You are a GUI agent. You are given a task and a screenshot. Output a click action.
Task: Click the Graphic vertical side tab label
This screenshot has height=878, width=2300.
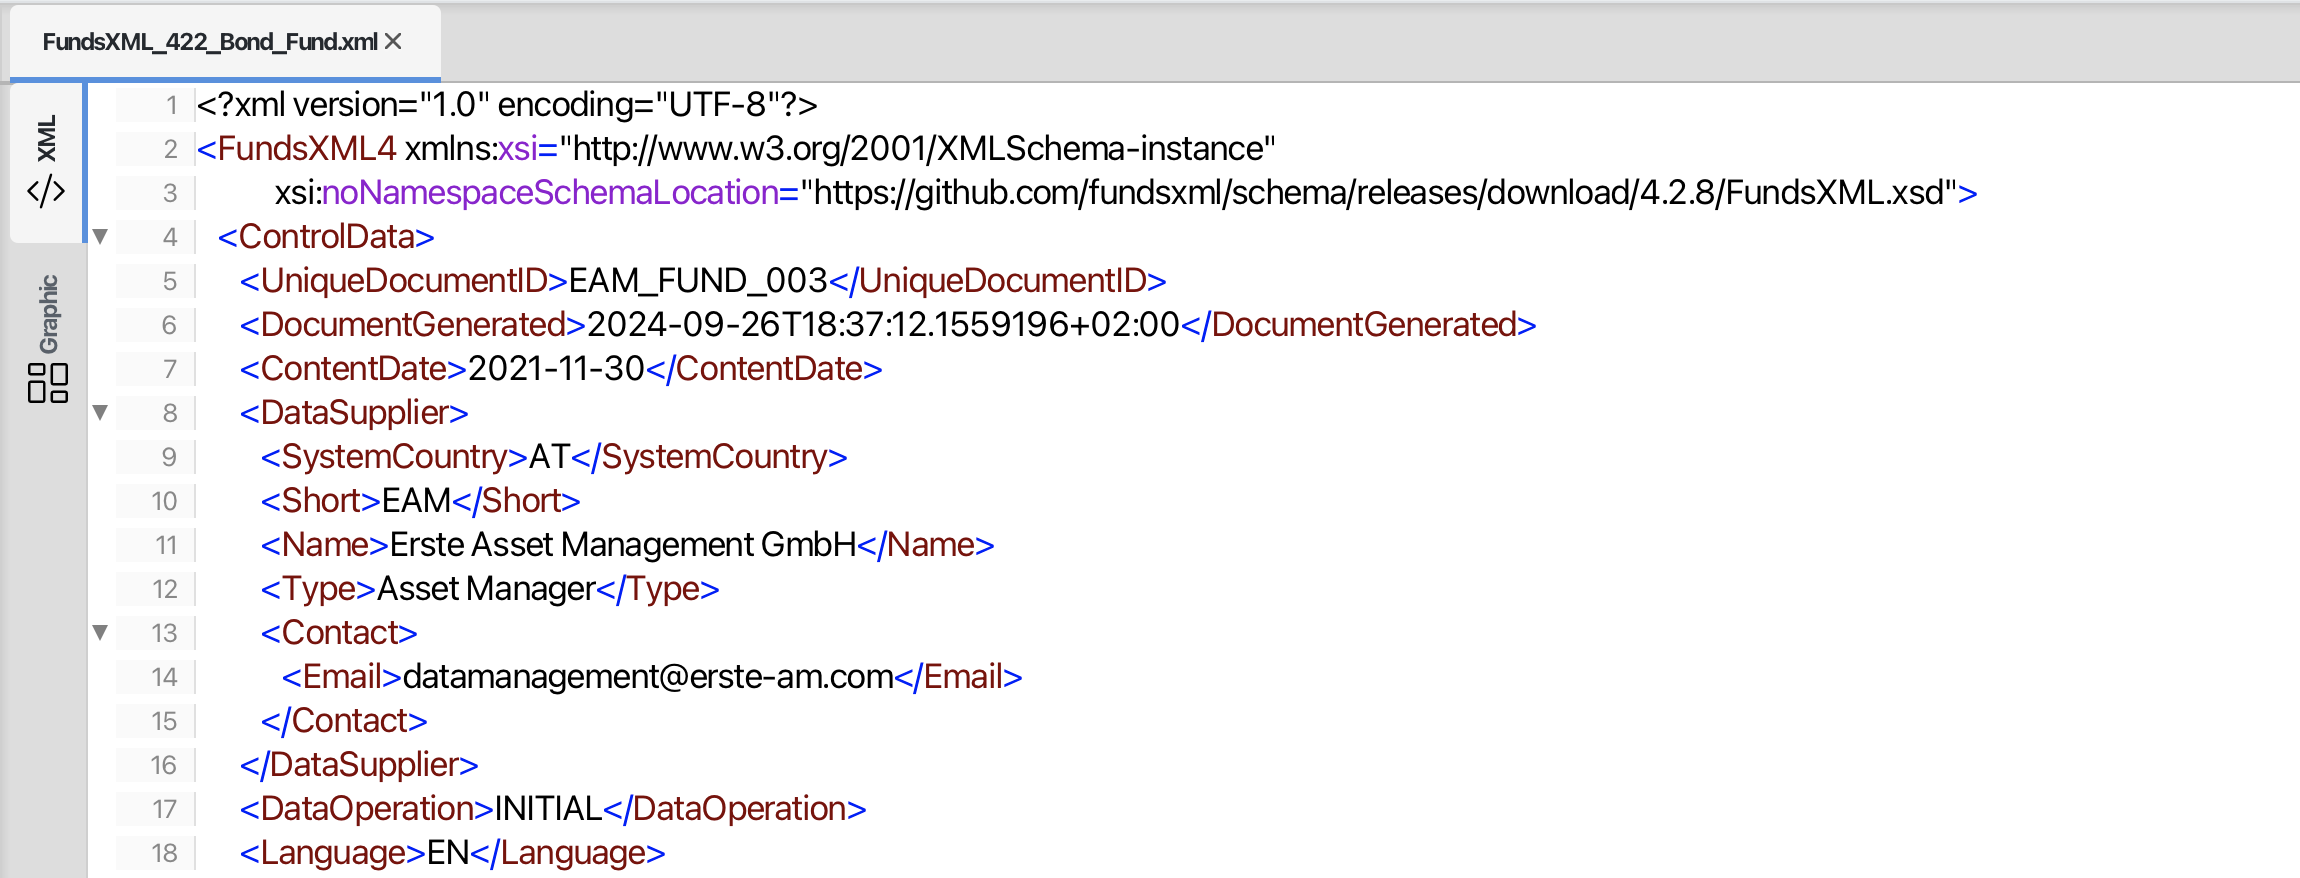(x=48, y=314)
